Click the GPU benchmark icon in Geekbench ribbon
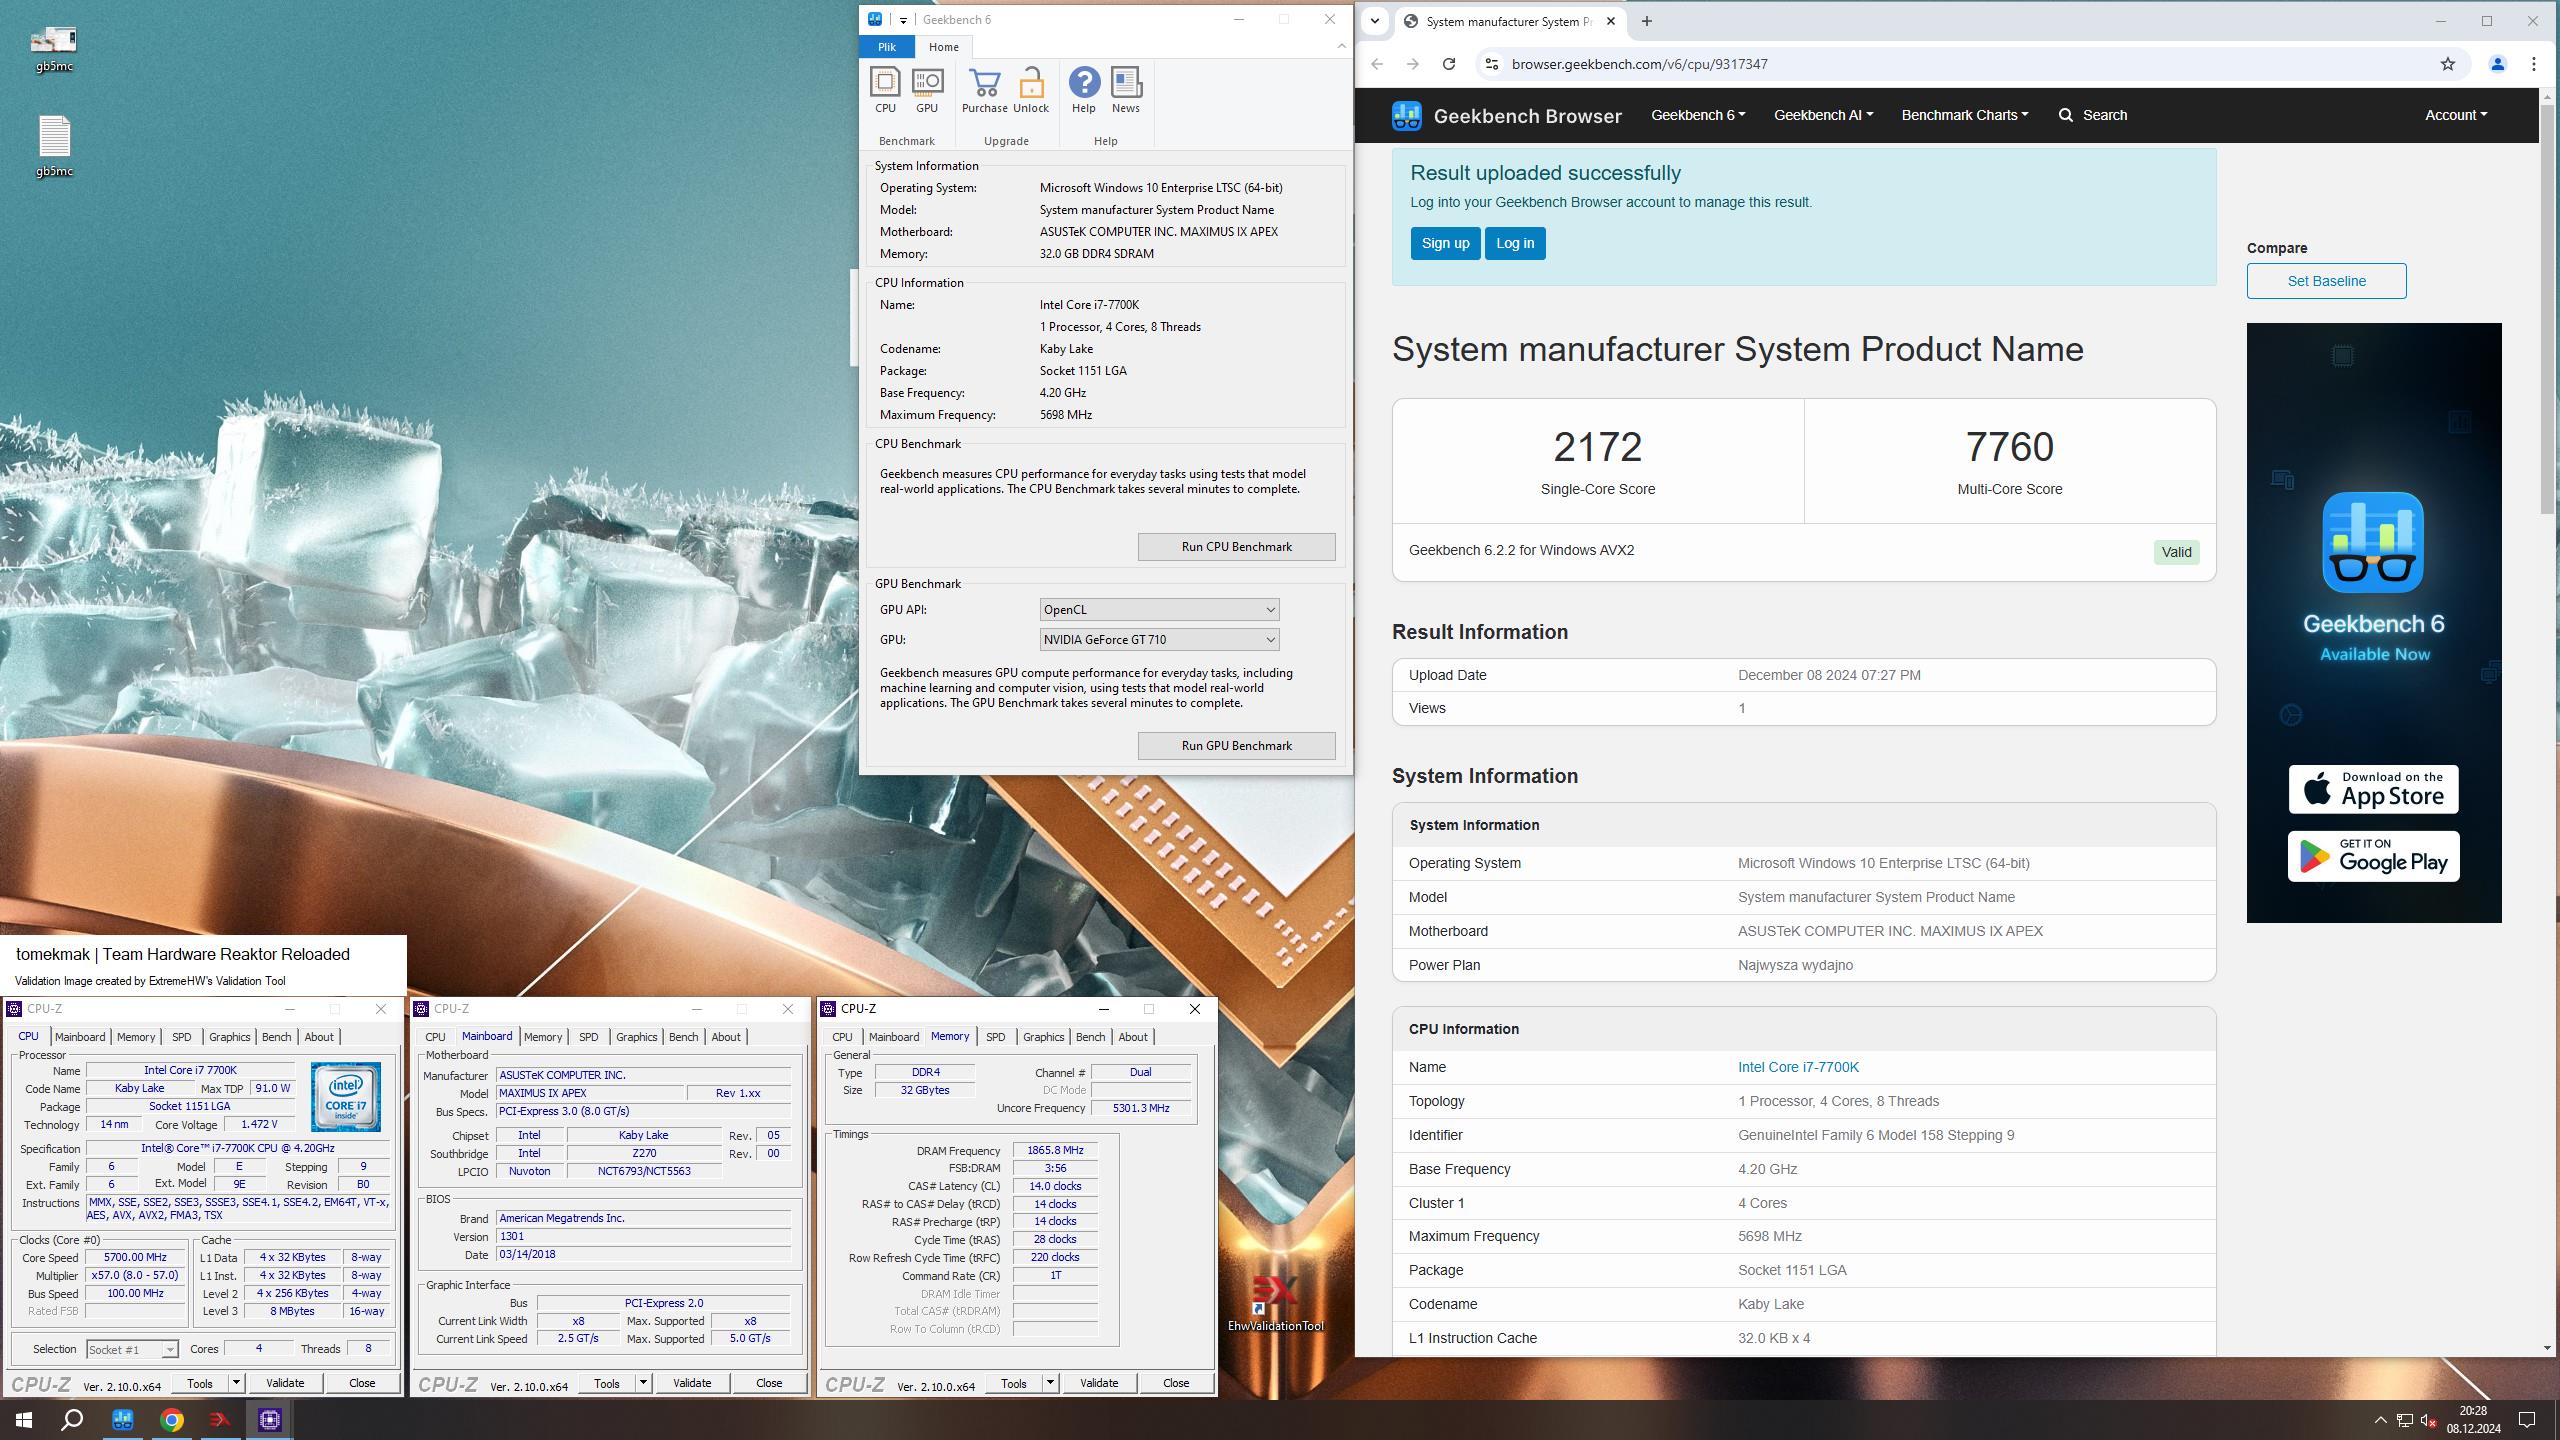 tap(927, 90)
